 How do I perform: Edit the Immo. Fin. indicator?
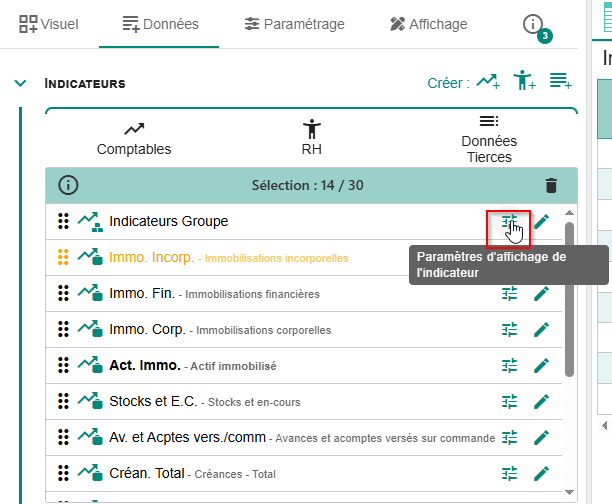[541, 293]
